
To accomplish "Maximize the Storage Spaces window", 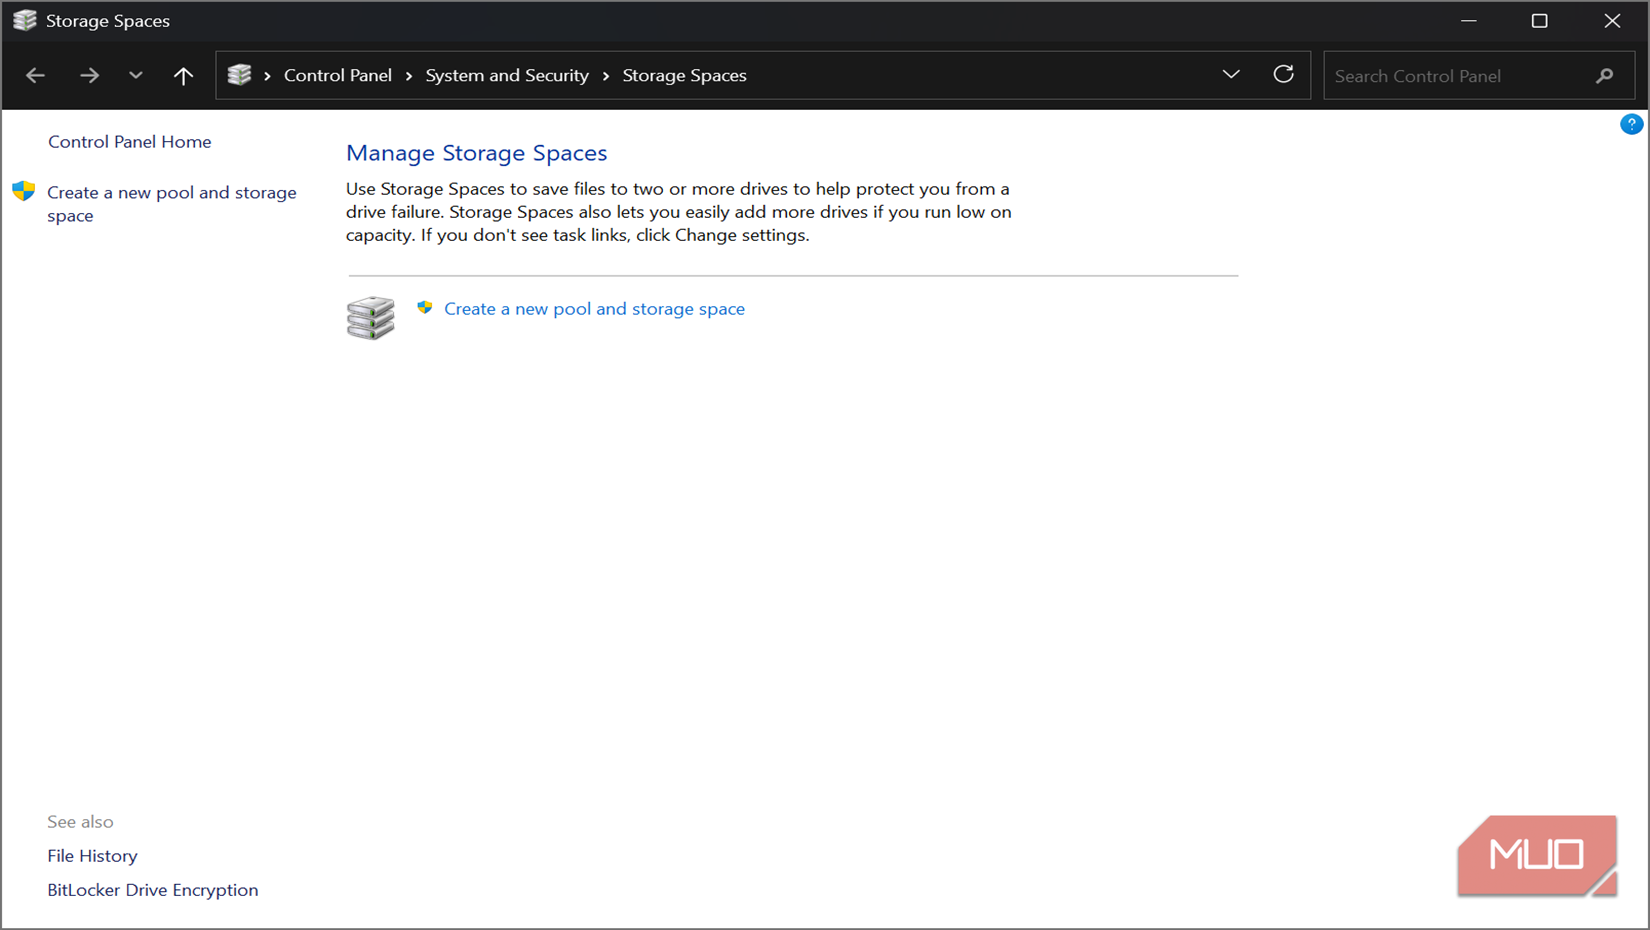I will [x=1540, y=21].
